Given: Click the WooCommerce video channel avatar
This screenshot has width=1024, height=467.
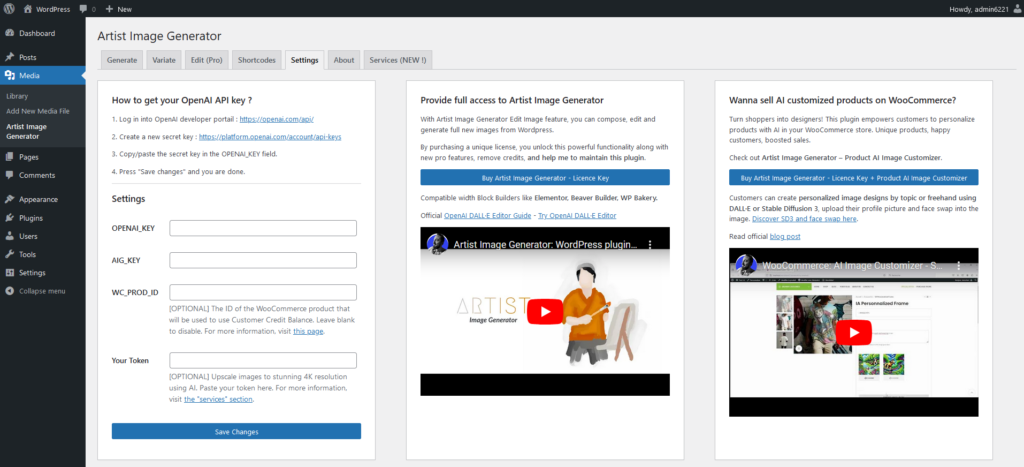Looking at the screenshot, I should [x=746, y=265].
